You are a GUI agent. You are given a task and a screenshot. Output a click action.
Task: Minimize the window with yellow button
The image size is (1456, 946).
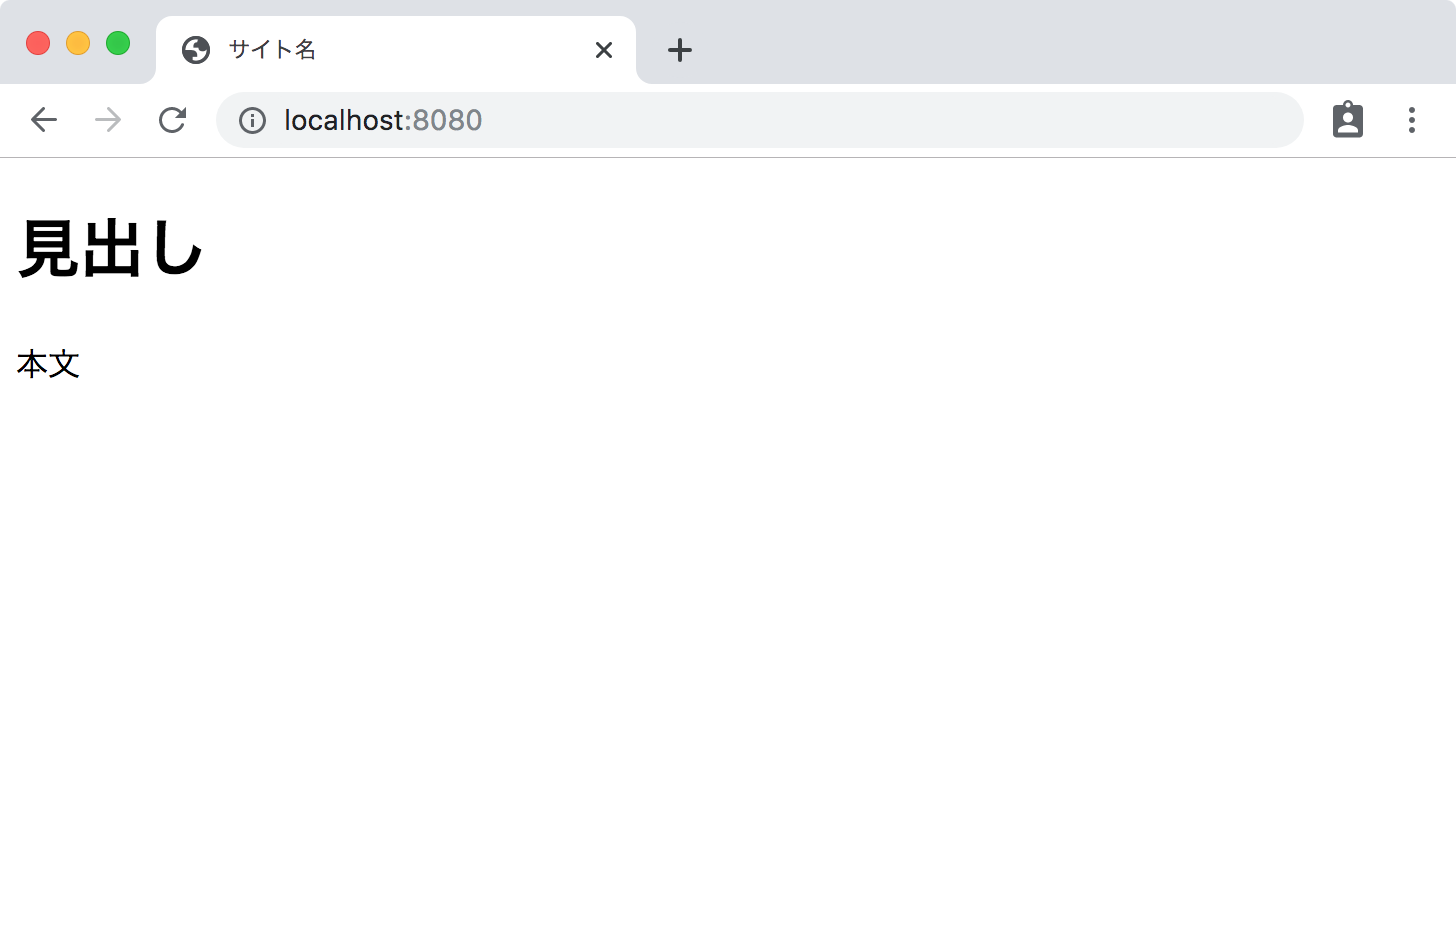[78, 44]
